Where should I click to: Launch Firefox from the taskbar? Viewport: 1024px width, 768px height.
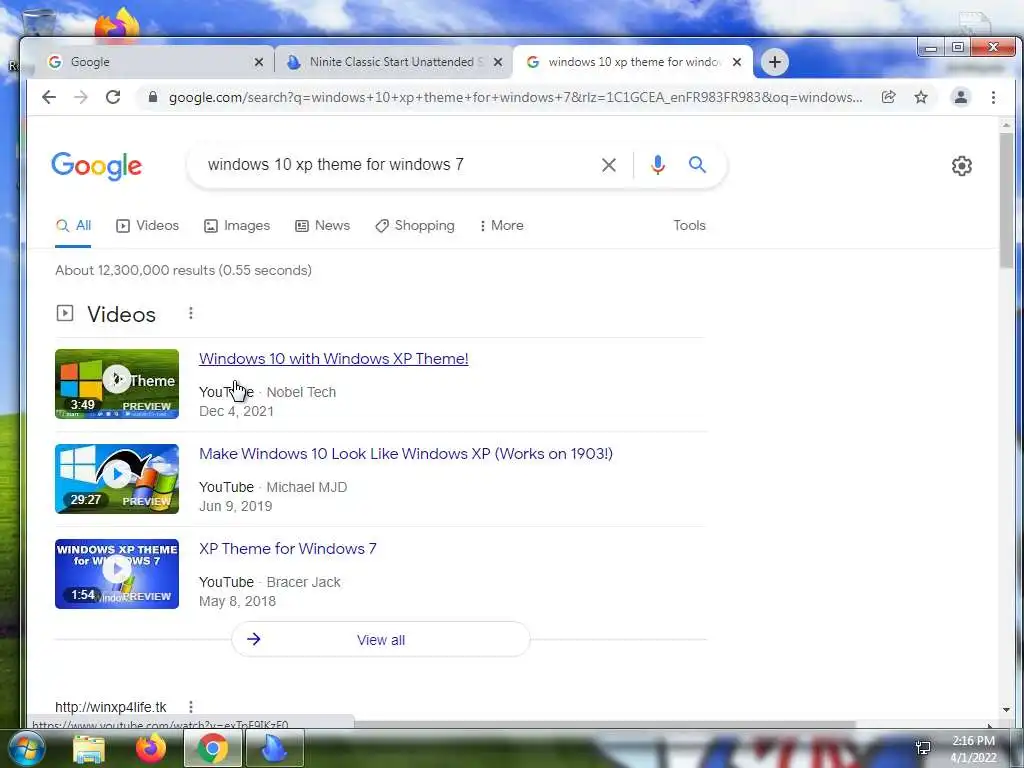click(x=150, y=748)
